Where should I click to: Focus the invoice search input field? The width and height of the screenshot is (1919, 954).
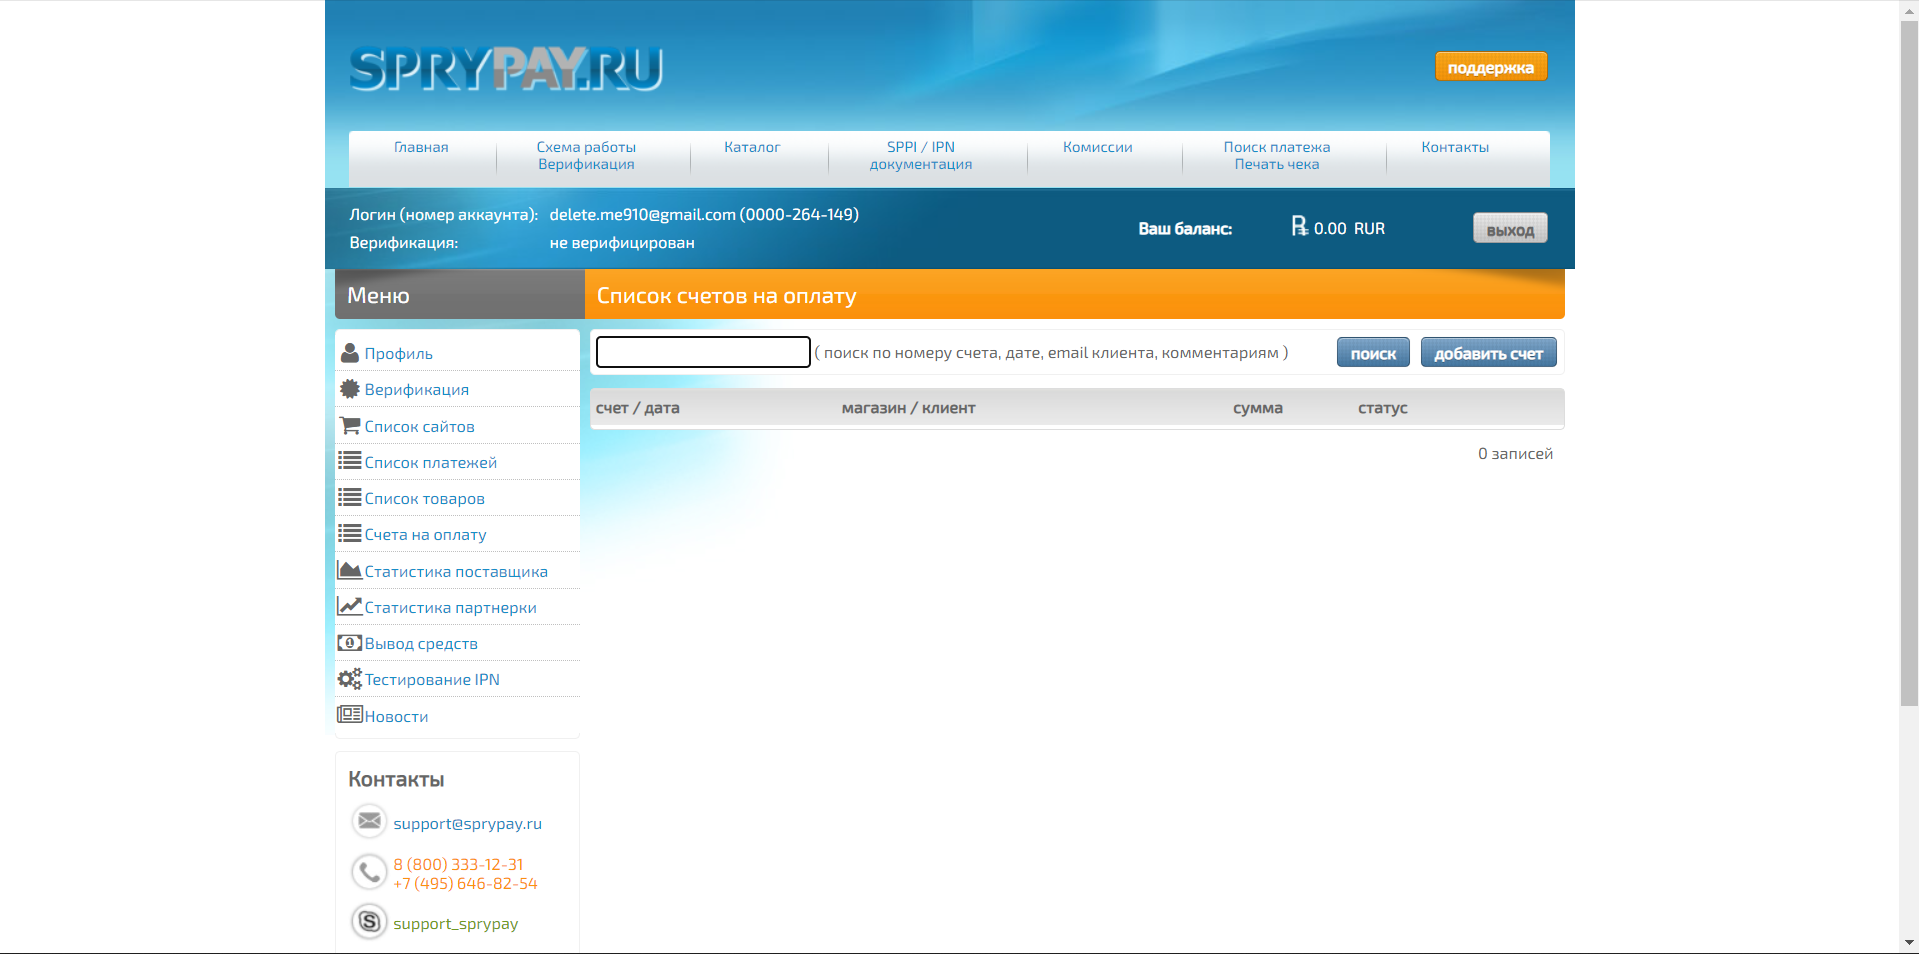click(703, 352)
